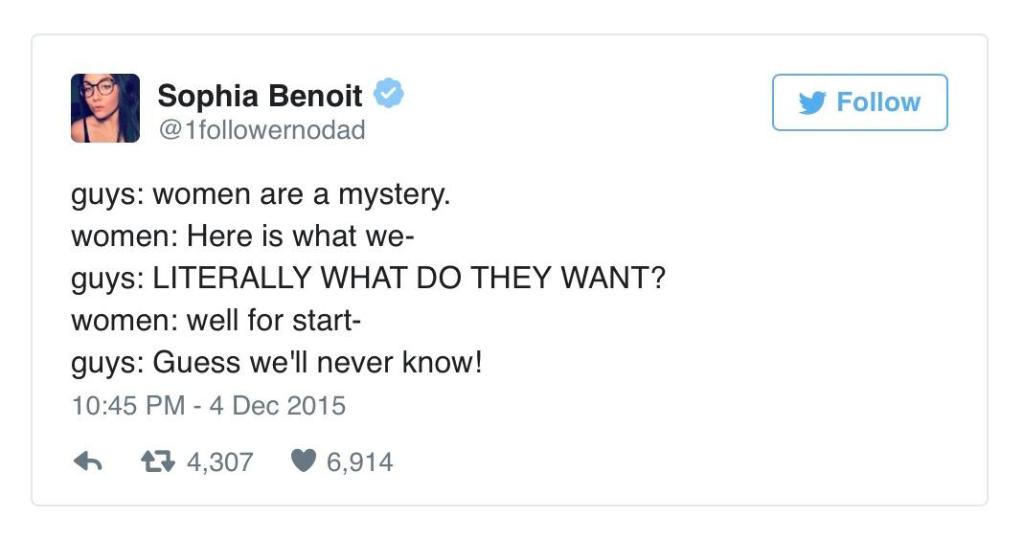Screen dimensions: 1024x539
Task: Click the 4,307 retweet count
Action: click(x=219, y=462)
